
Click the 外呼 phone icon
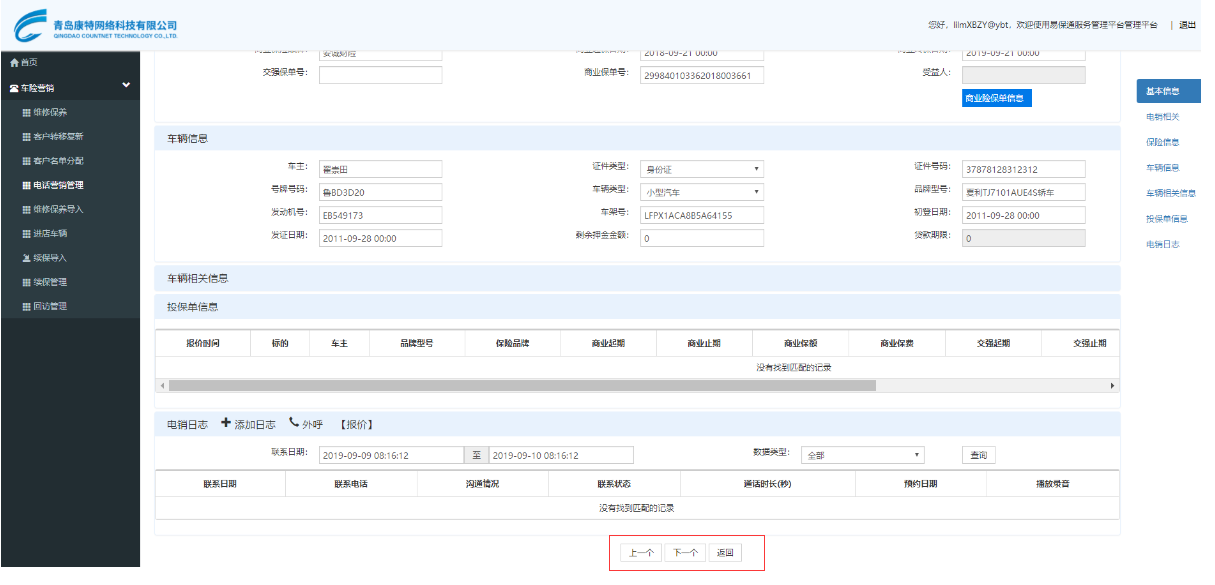294,423
